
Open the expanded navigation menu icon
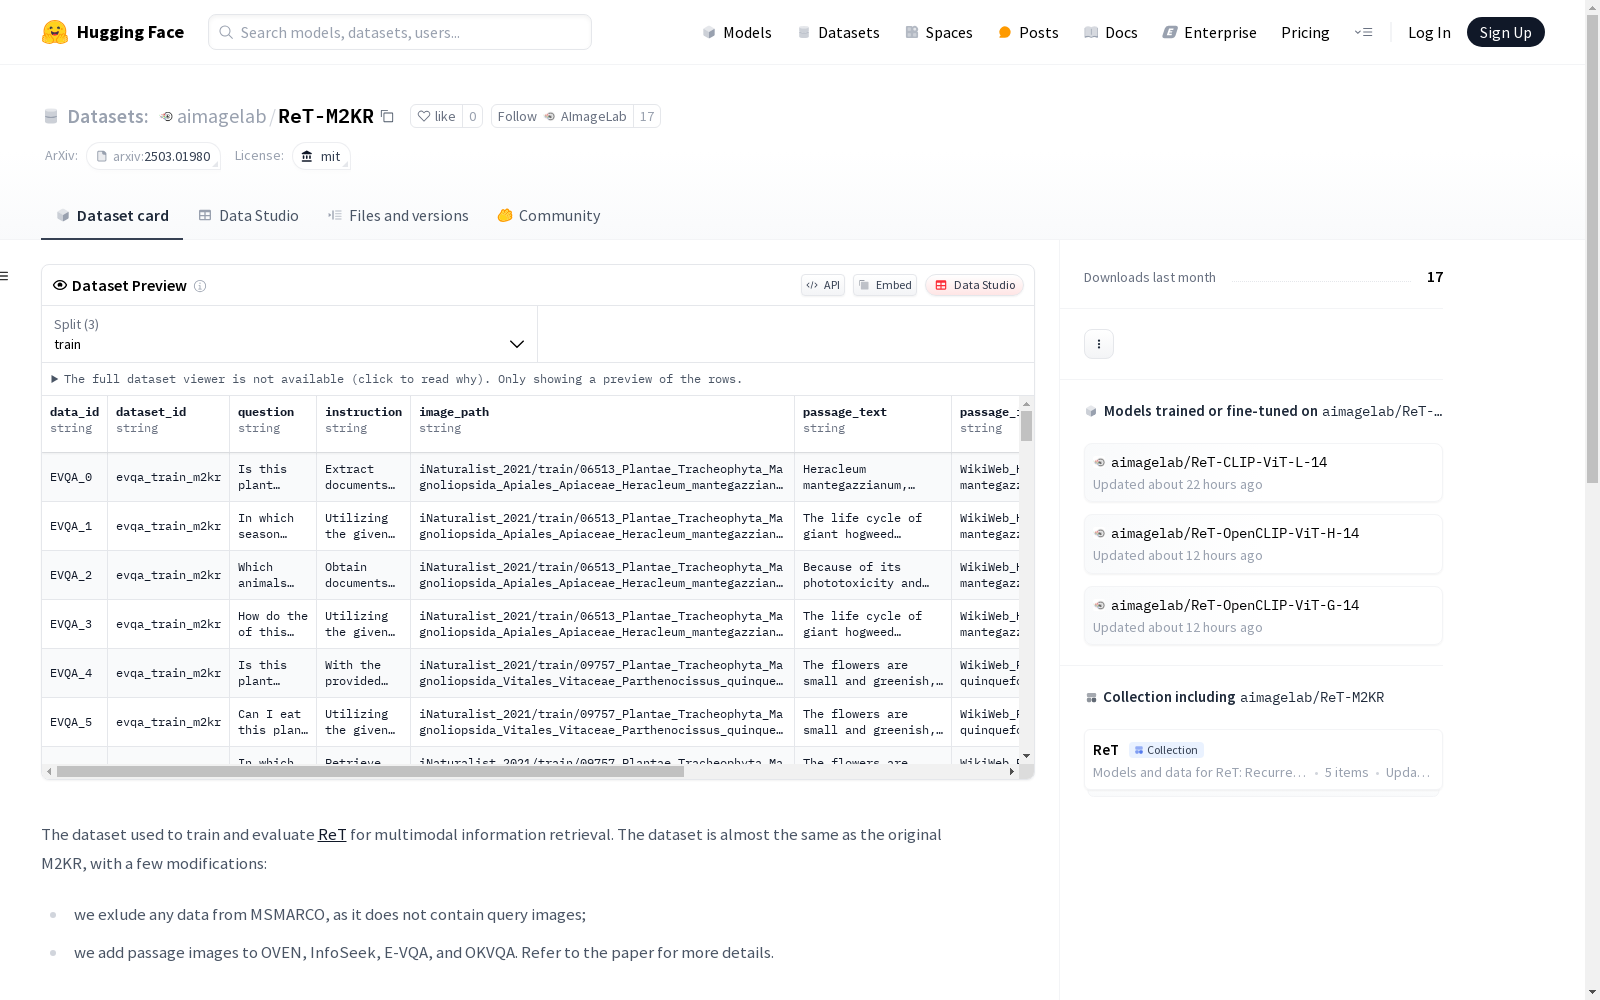click(1363, 32)
